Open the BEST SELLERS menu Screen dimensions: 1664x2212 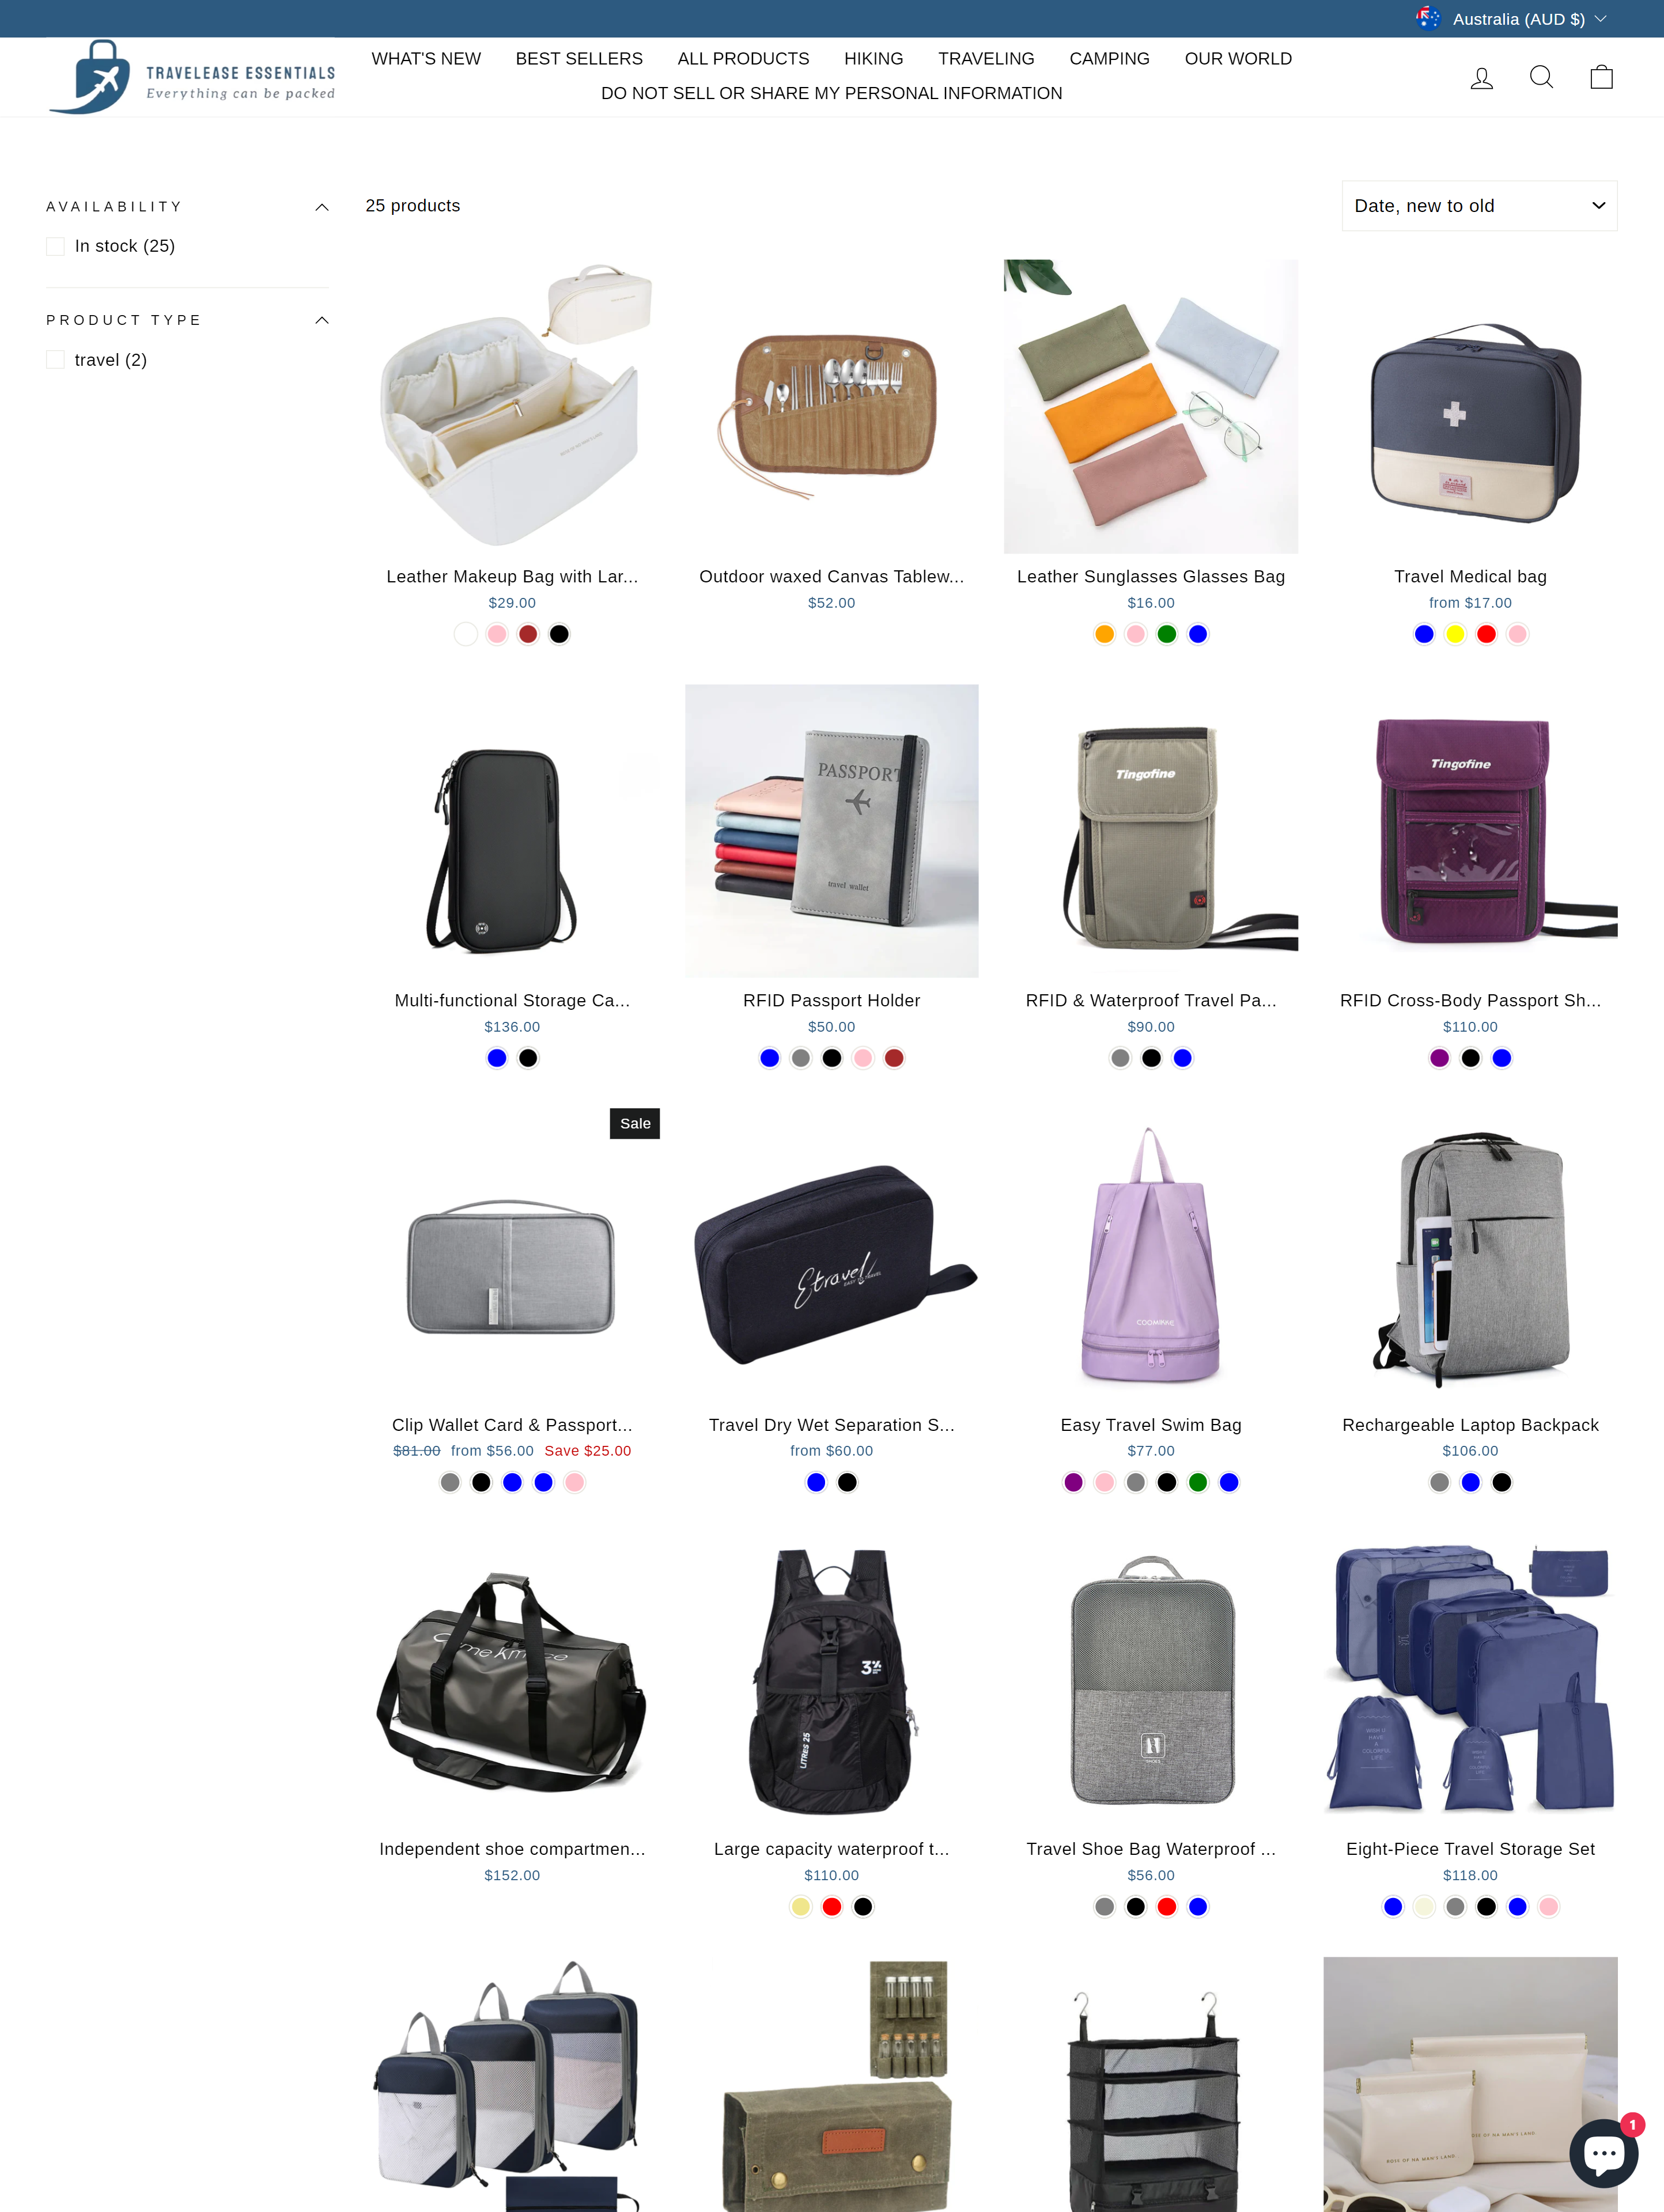tap(579, 59)
